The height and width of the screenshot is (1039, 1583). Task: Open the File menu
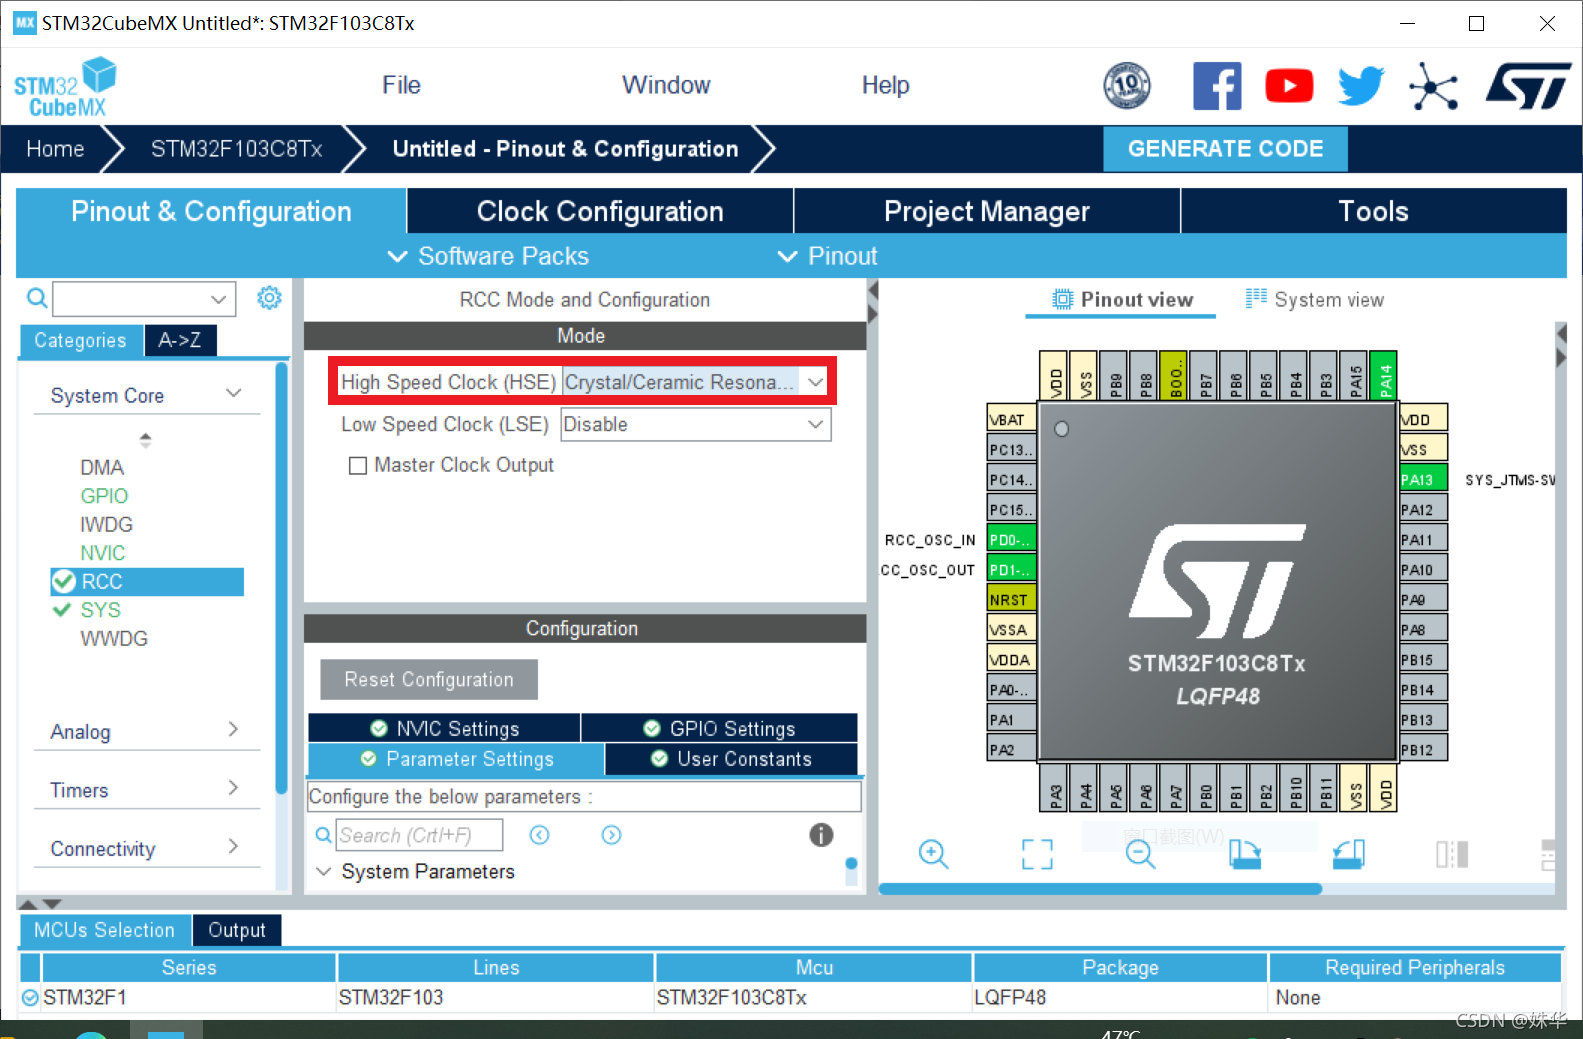pos(401,85)
